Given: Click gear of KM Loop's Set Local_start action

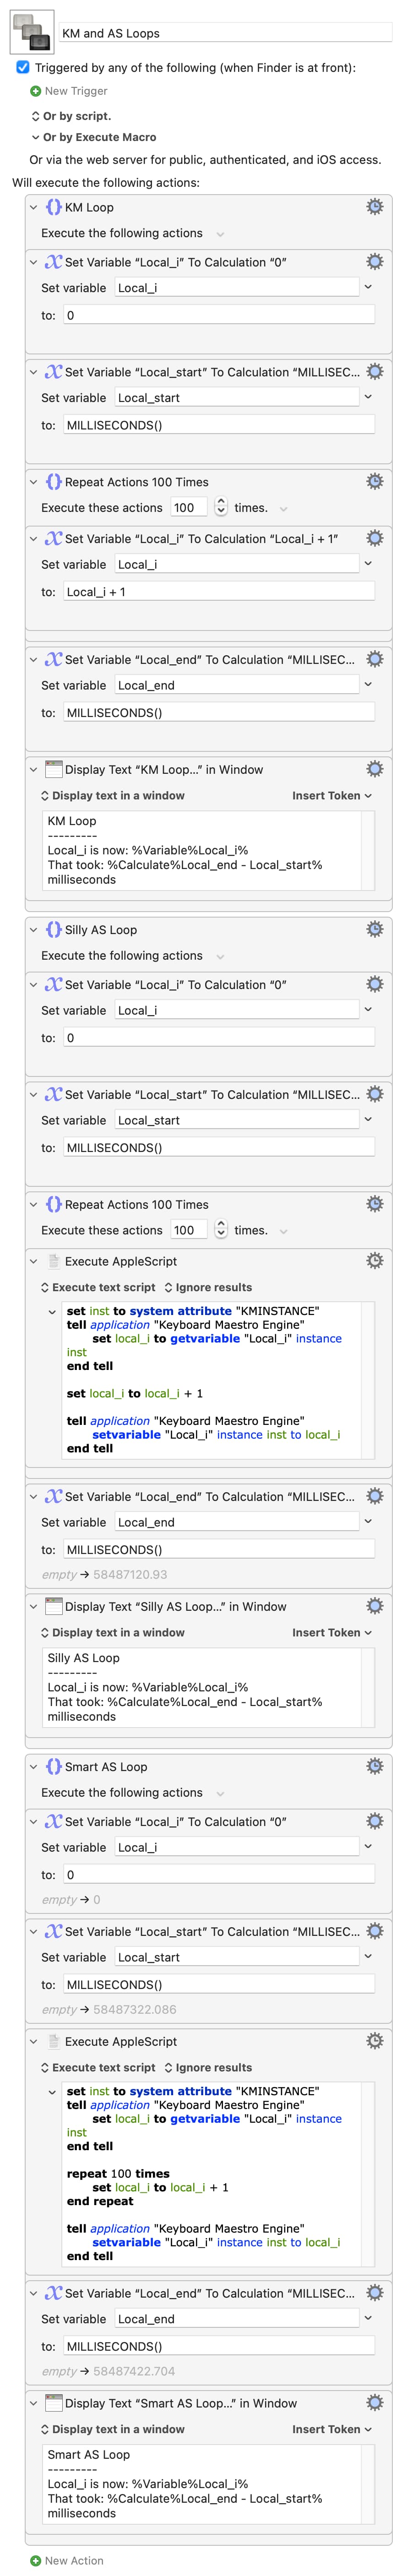Looking at the screenshot, I should 374,372.
